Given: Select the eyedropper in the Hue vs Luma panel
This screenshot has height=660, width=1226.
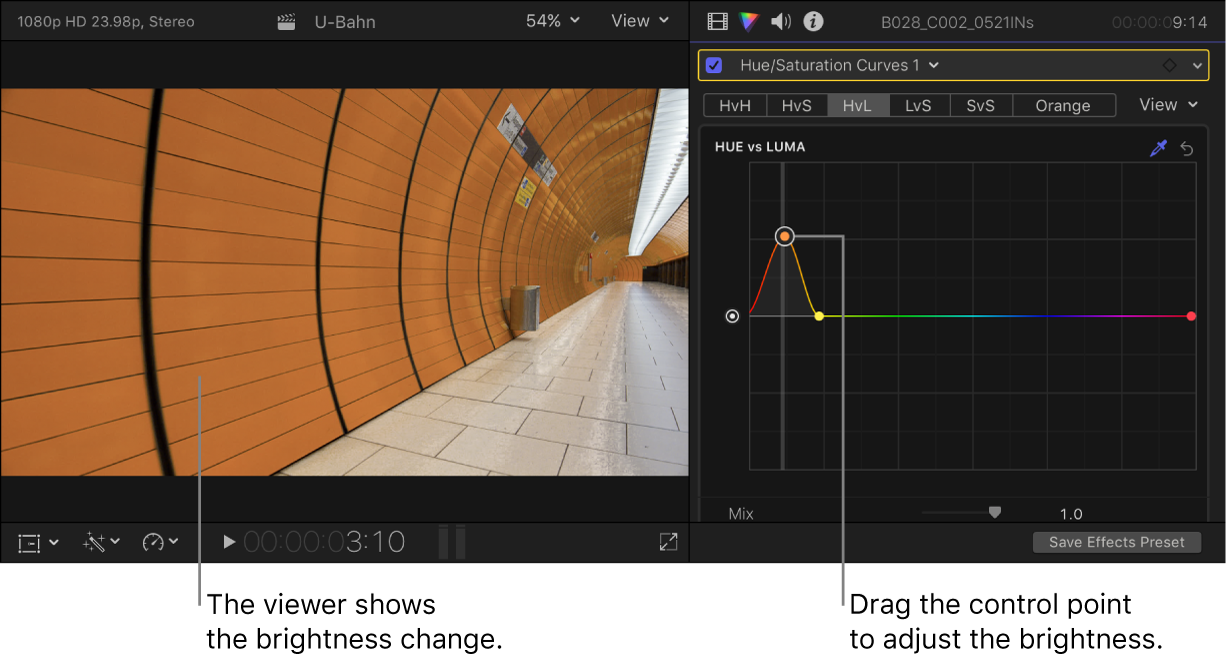Looking at the screenshot, I should (x=1158, y=148).
